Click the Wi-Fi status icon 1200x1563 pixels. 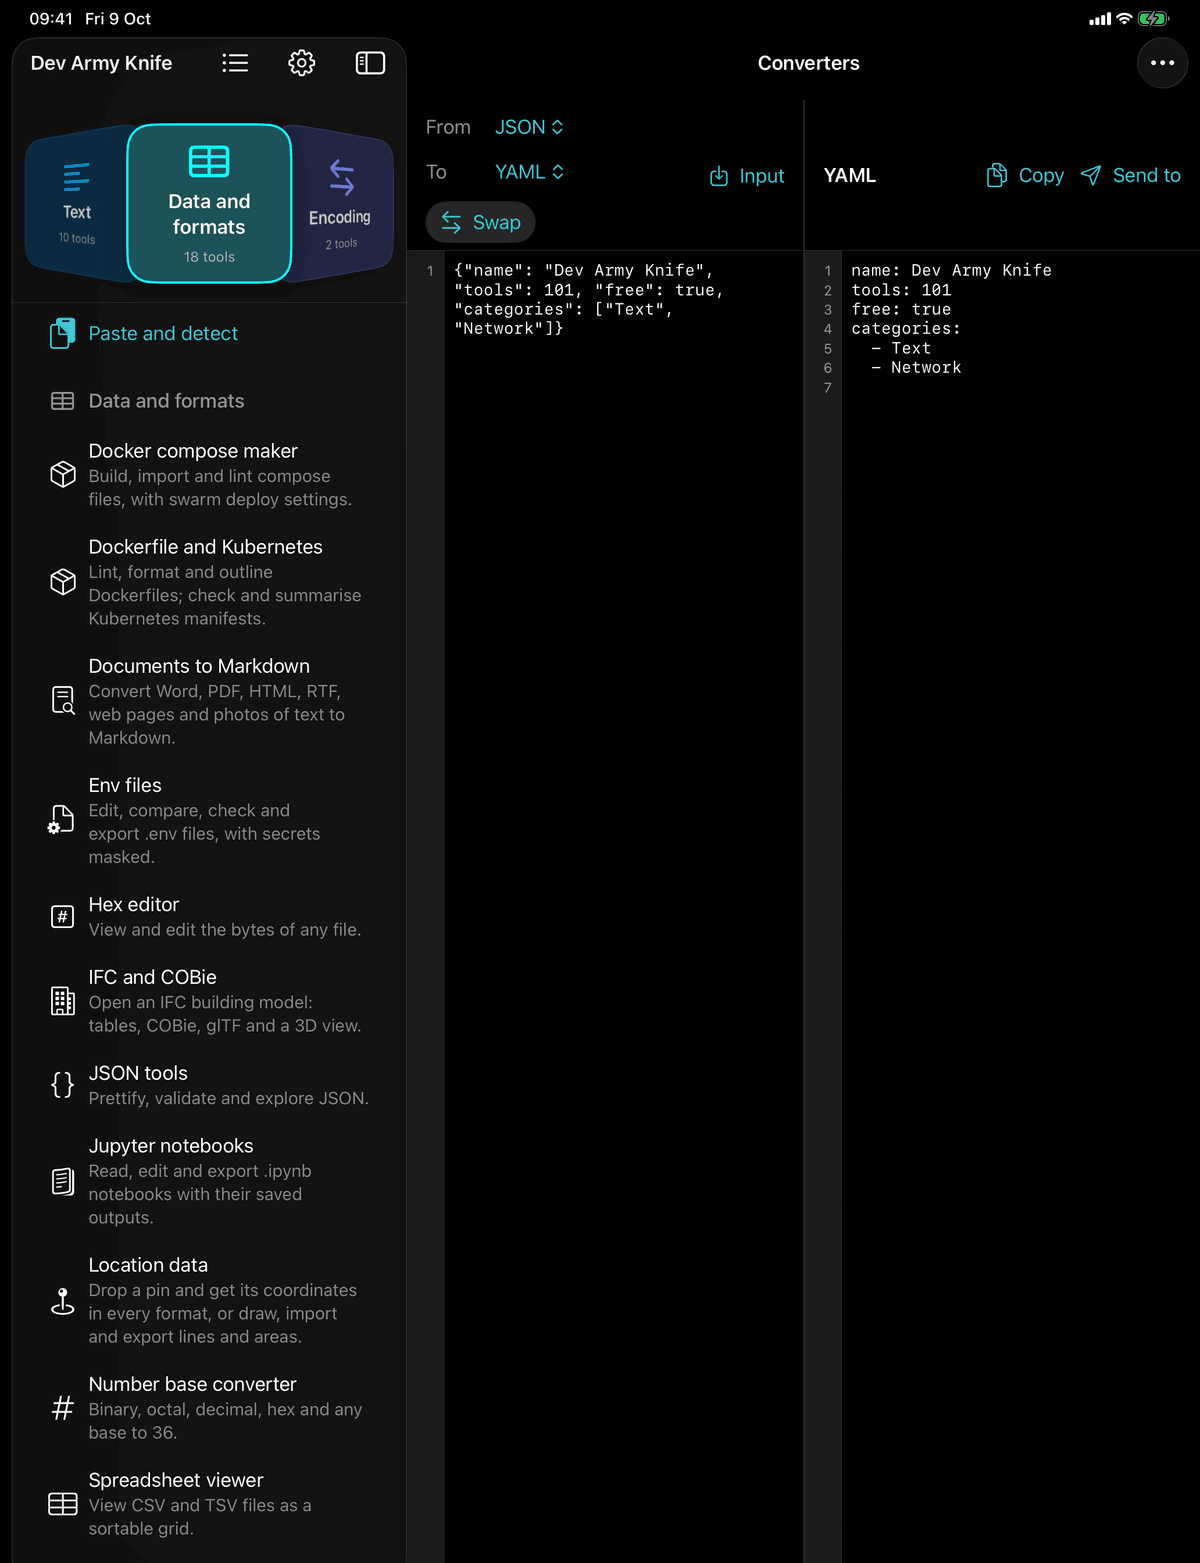(x=1124, y=19)
